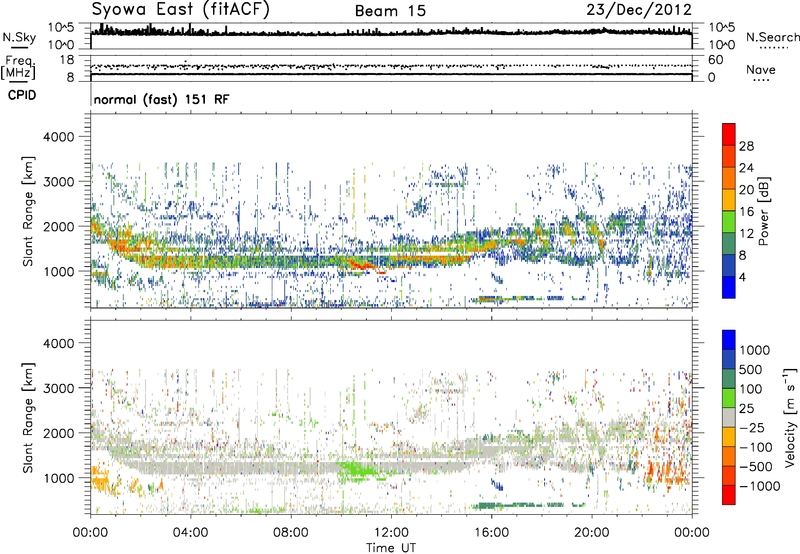800x554 pixels.
Task: Click the '20:00' time tick label
Action: tap(592, 533)
